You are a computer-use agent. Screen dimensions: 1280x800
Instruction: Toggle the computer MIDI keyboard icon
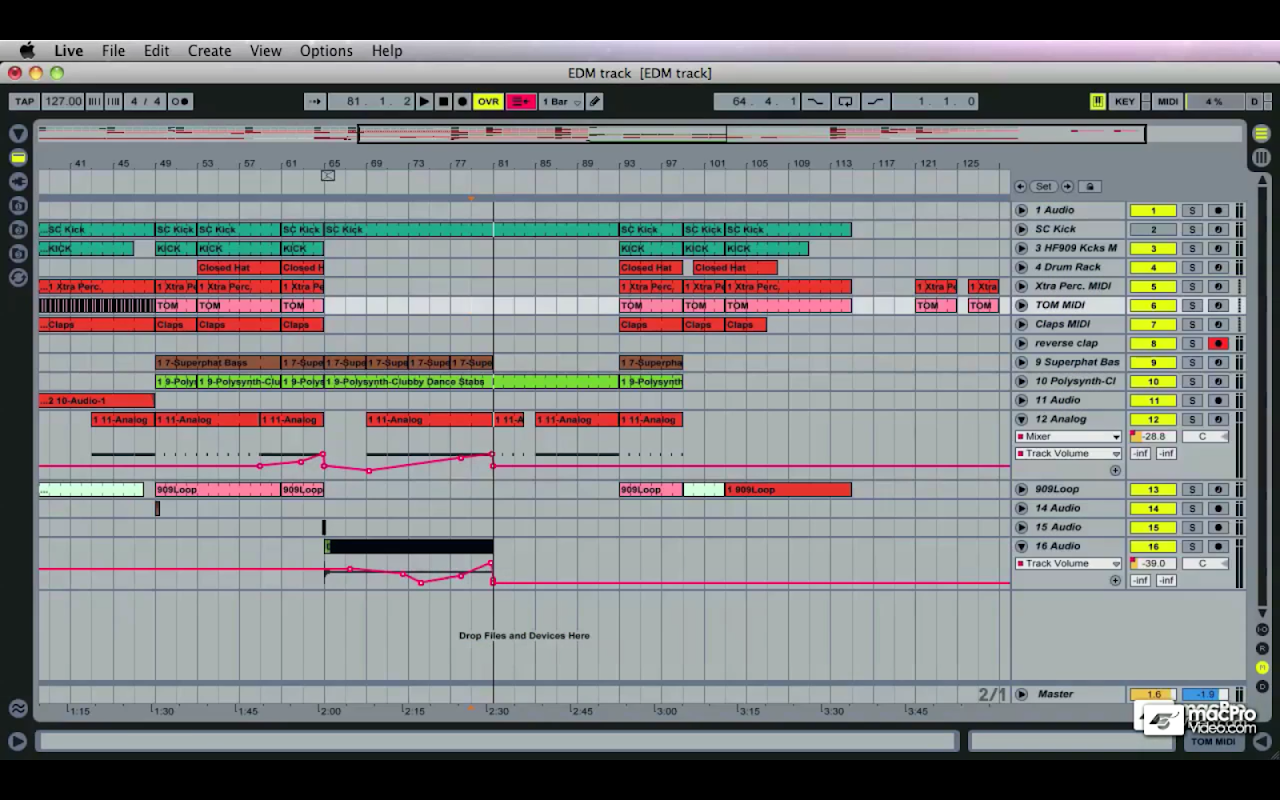(1097, 101)
